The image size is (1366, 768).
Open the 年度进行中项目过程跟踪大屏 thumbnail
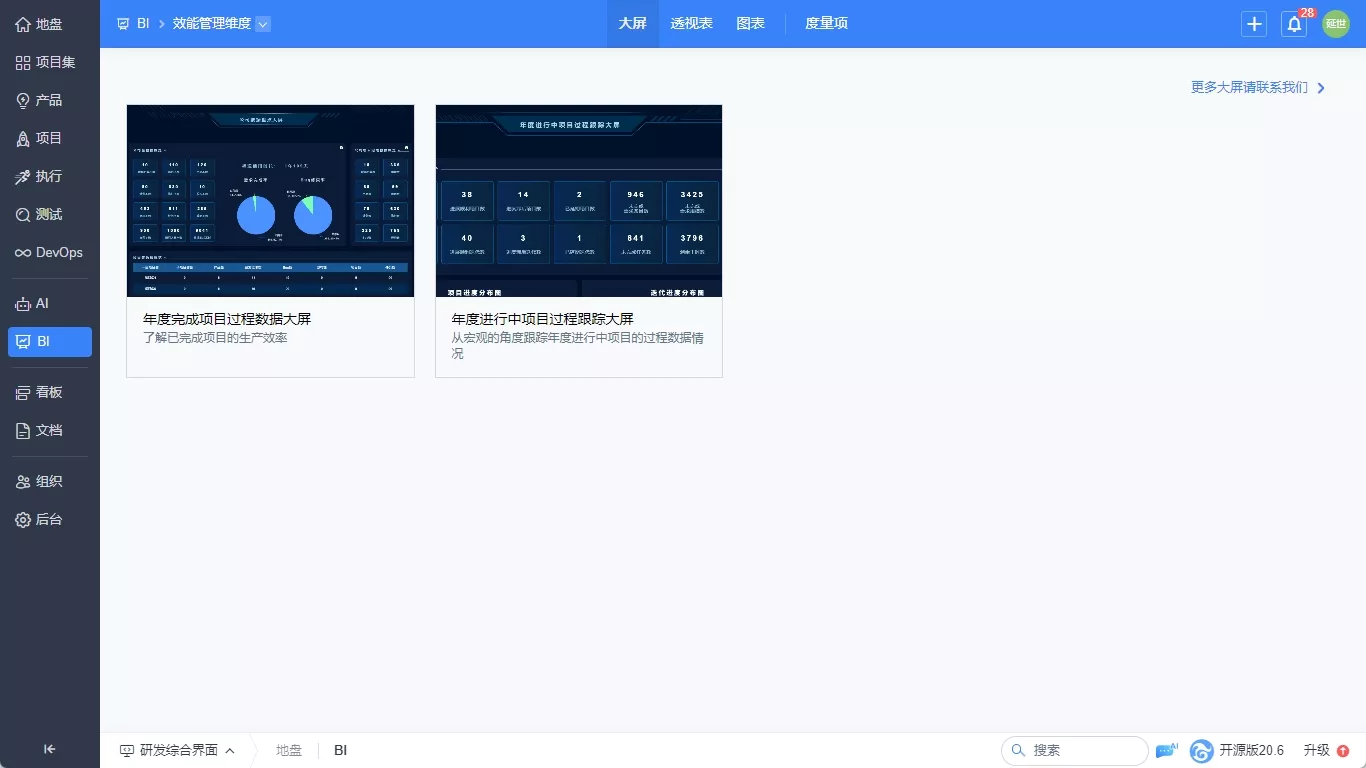(579, 201)
